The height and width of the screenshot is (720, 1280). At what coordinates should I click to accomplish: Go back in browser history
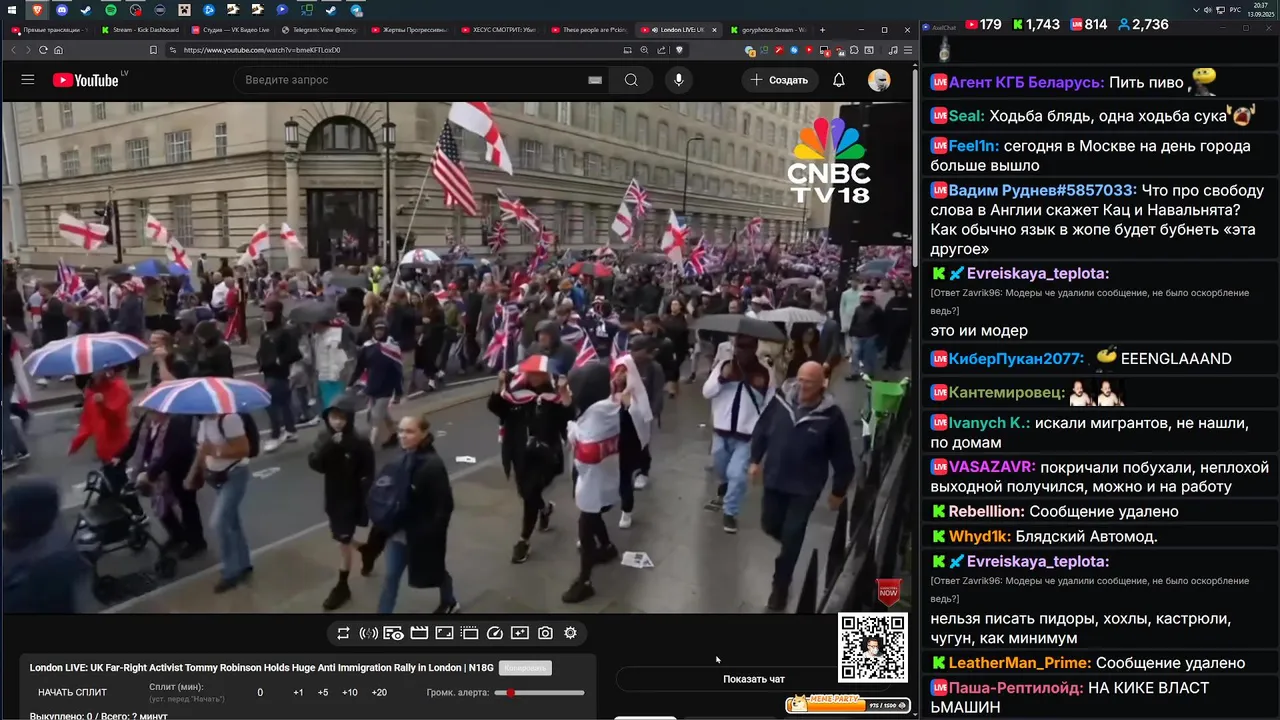[x=14, y=50]
